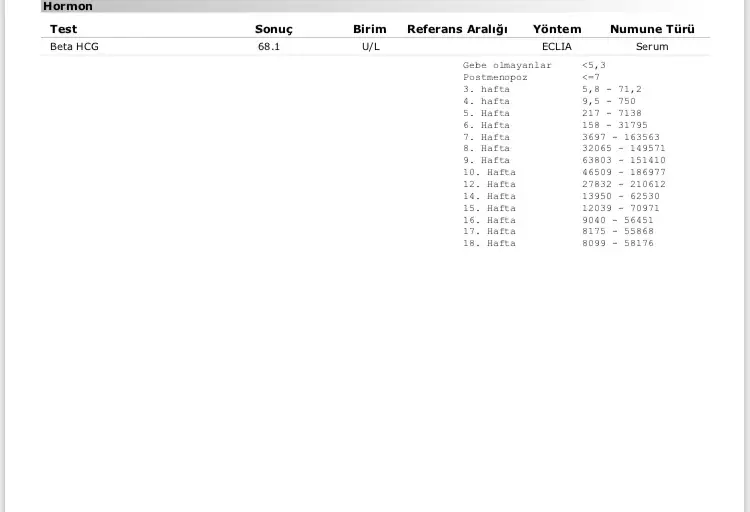This screenshot has height=512, width=750.
Task: Select the U/L unit text
Action: click(370, 46)
